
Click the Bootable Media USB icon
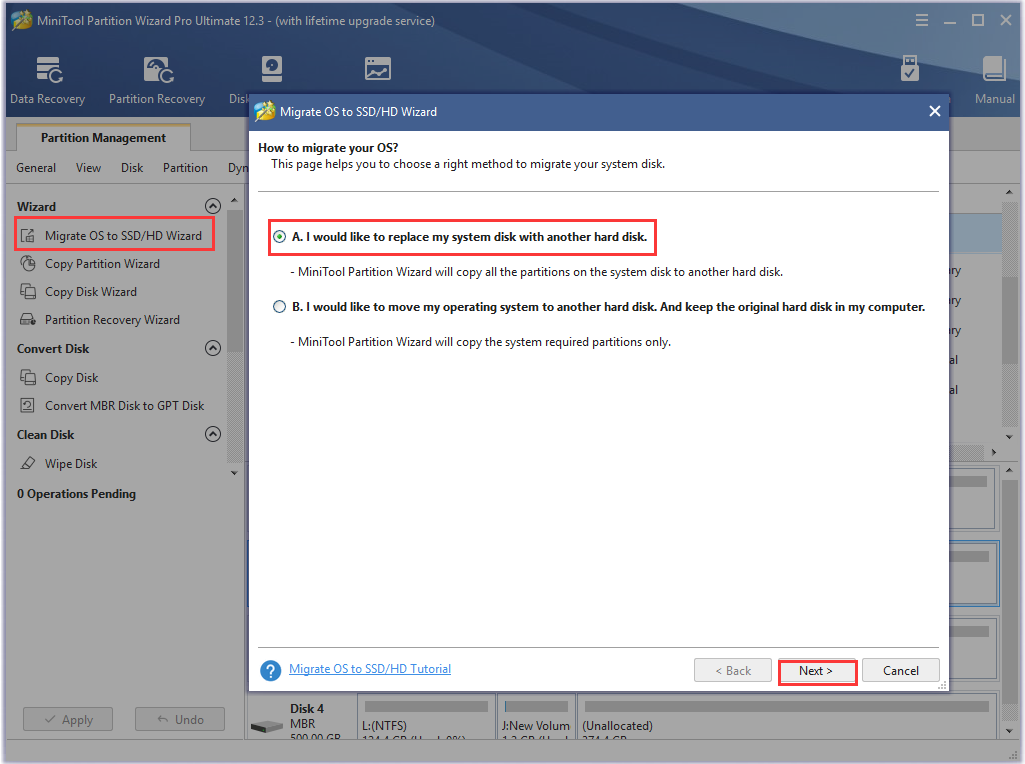click(909, 69)
